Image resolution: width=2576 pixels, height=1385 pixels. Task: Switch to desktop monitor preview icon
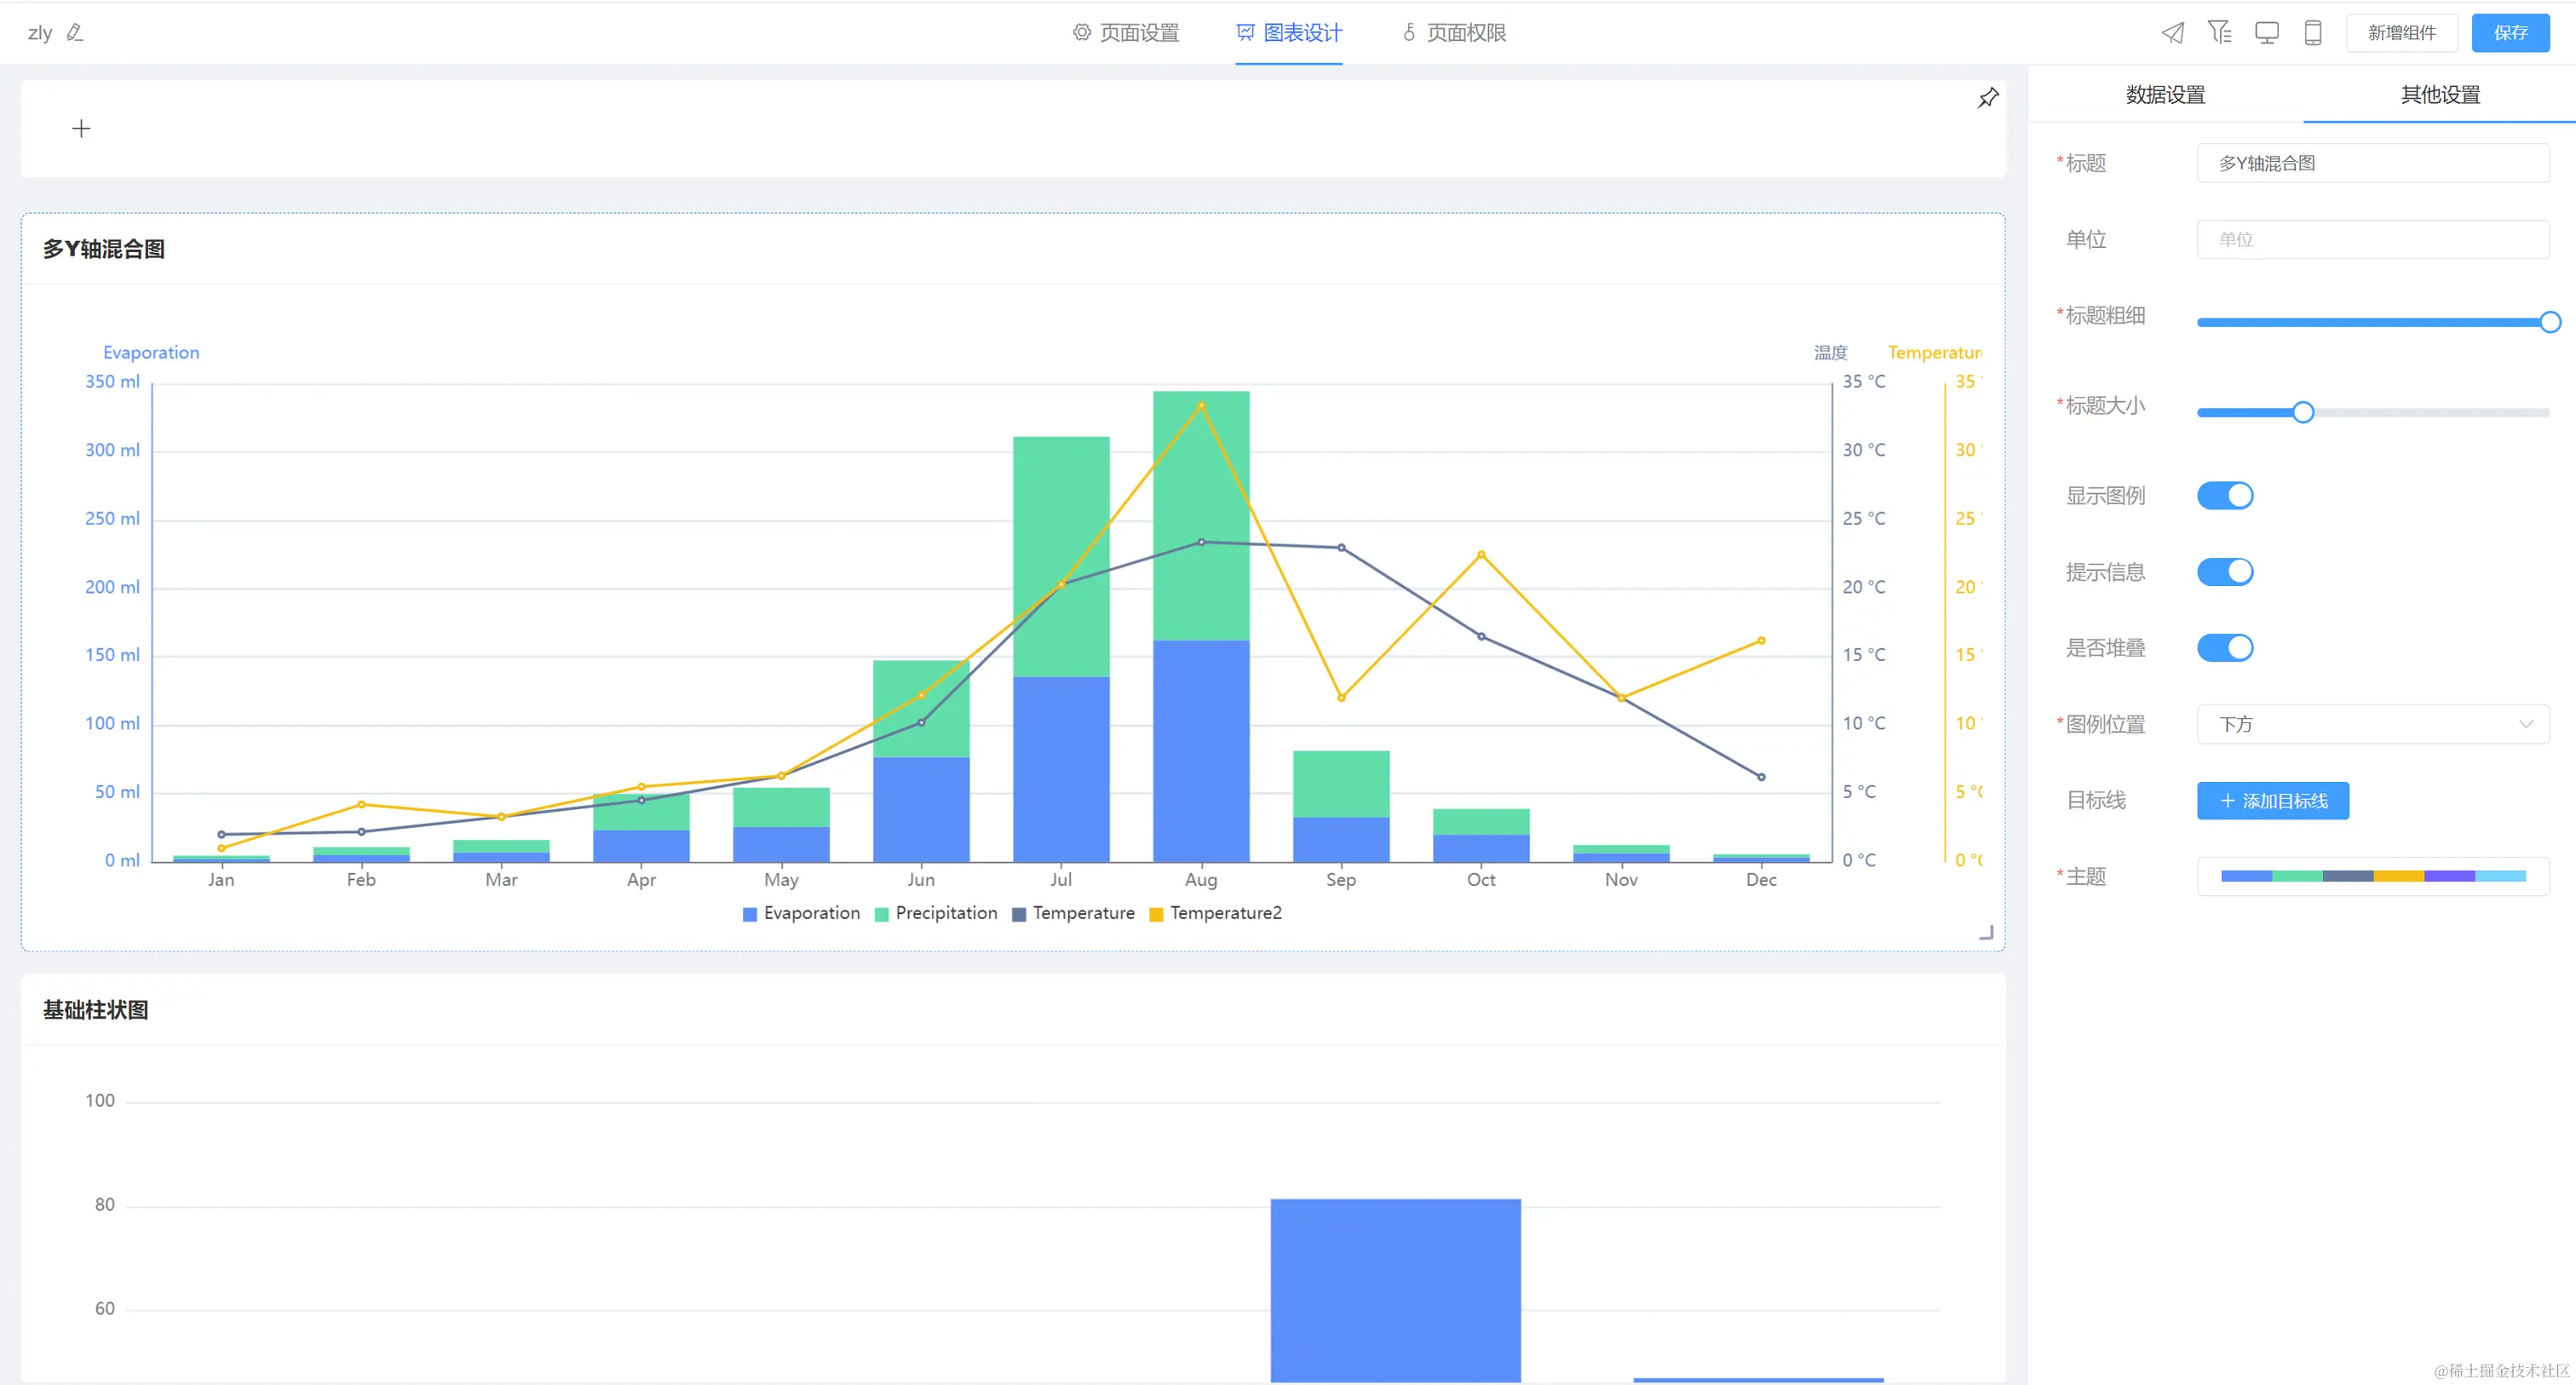(x=2266, y=33)
